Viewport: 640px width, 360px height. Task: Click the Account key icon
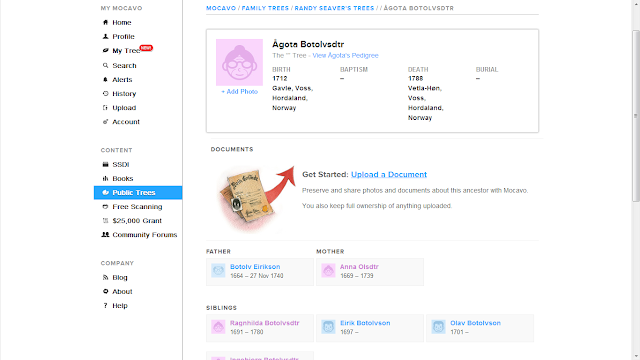(105, 122)
